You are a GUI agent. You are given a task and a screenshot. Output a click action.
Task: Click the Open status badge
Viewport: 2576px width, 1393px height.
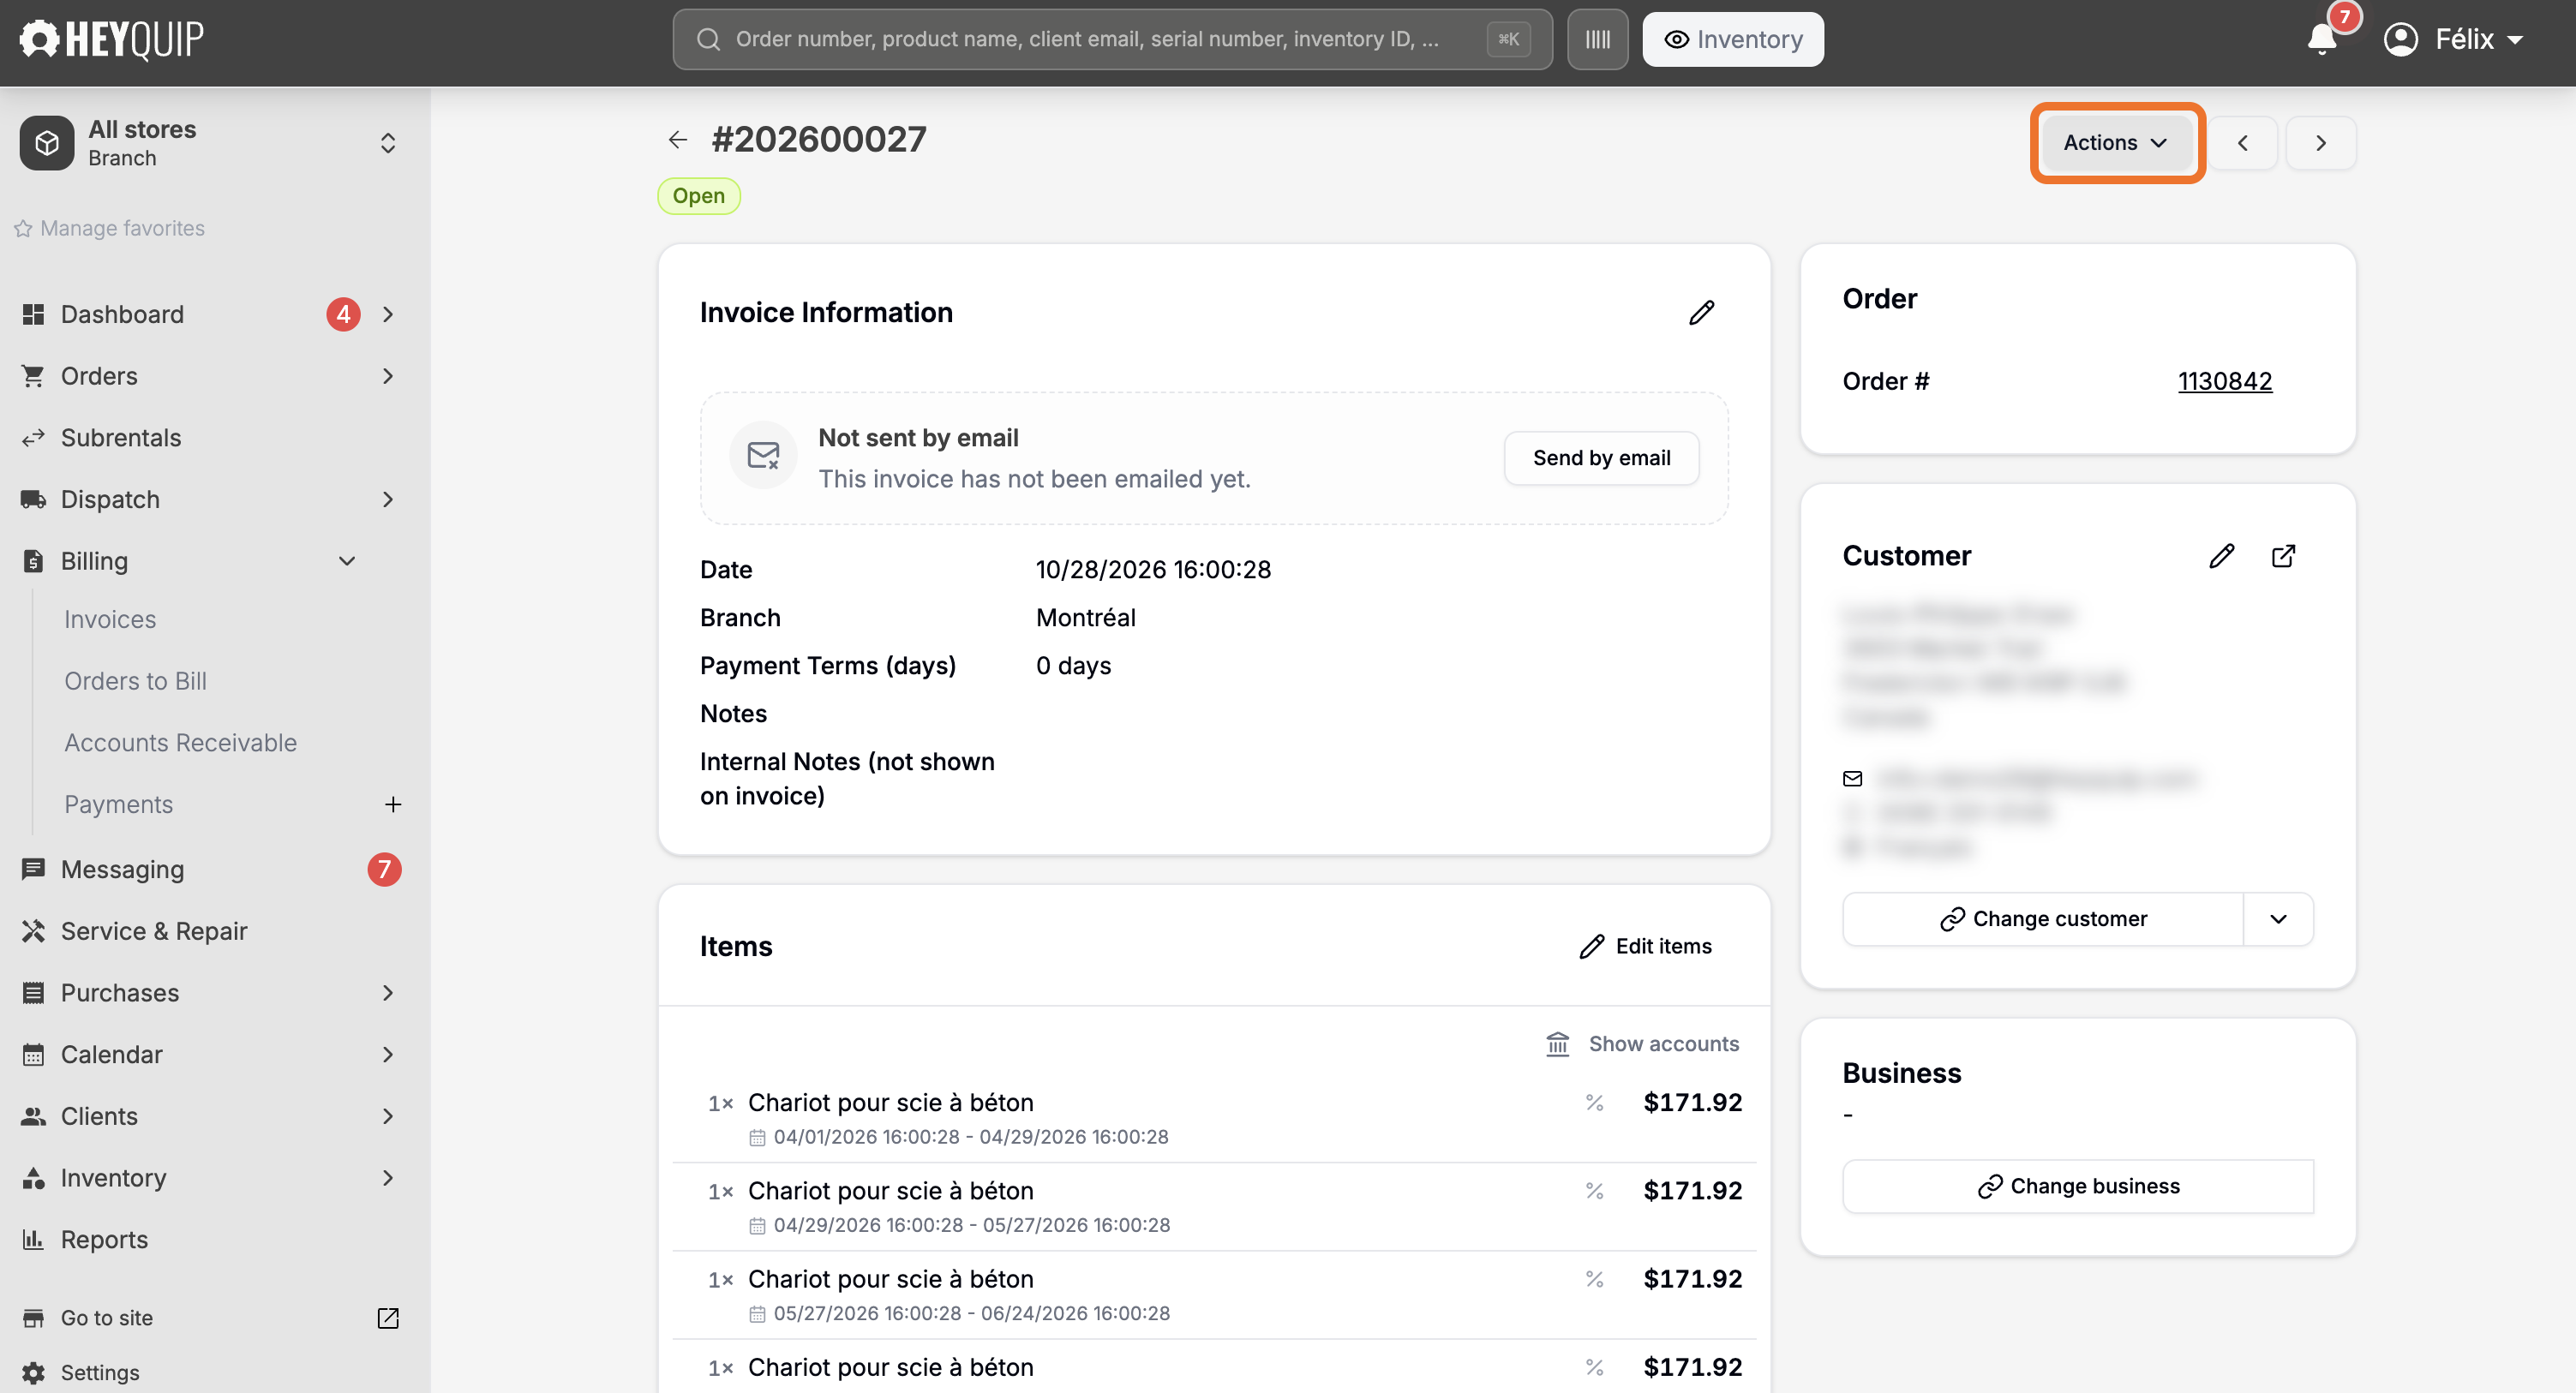click(x=698, y=196)
